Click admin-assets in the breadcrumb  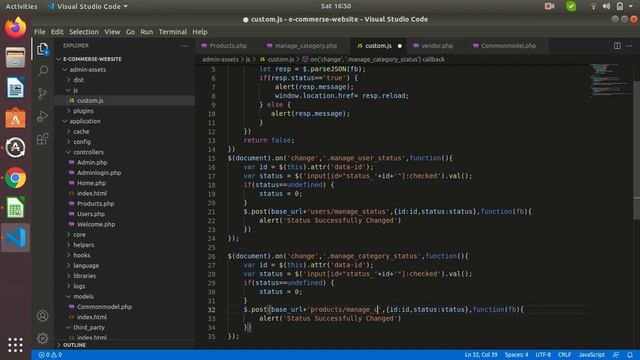[x=220, y=59]
